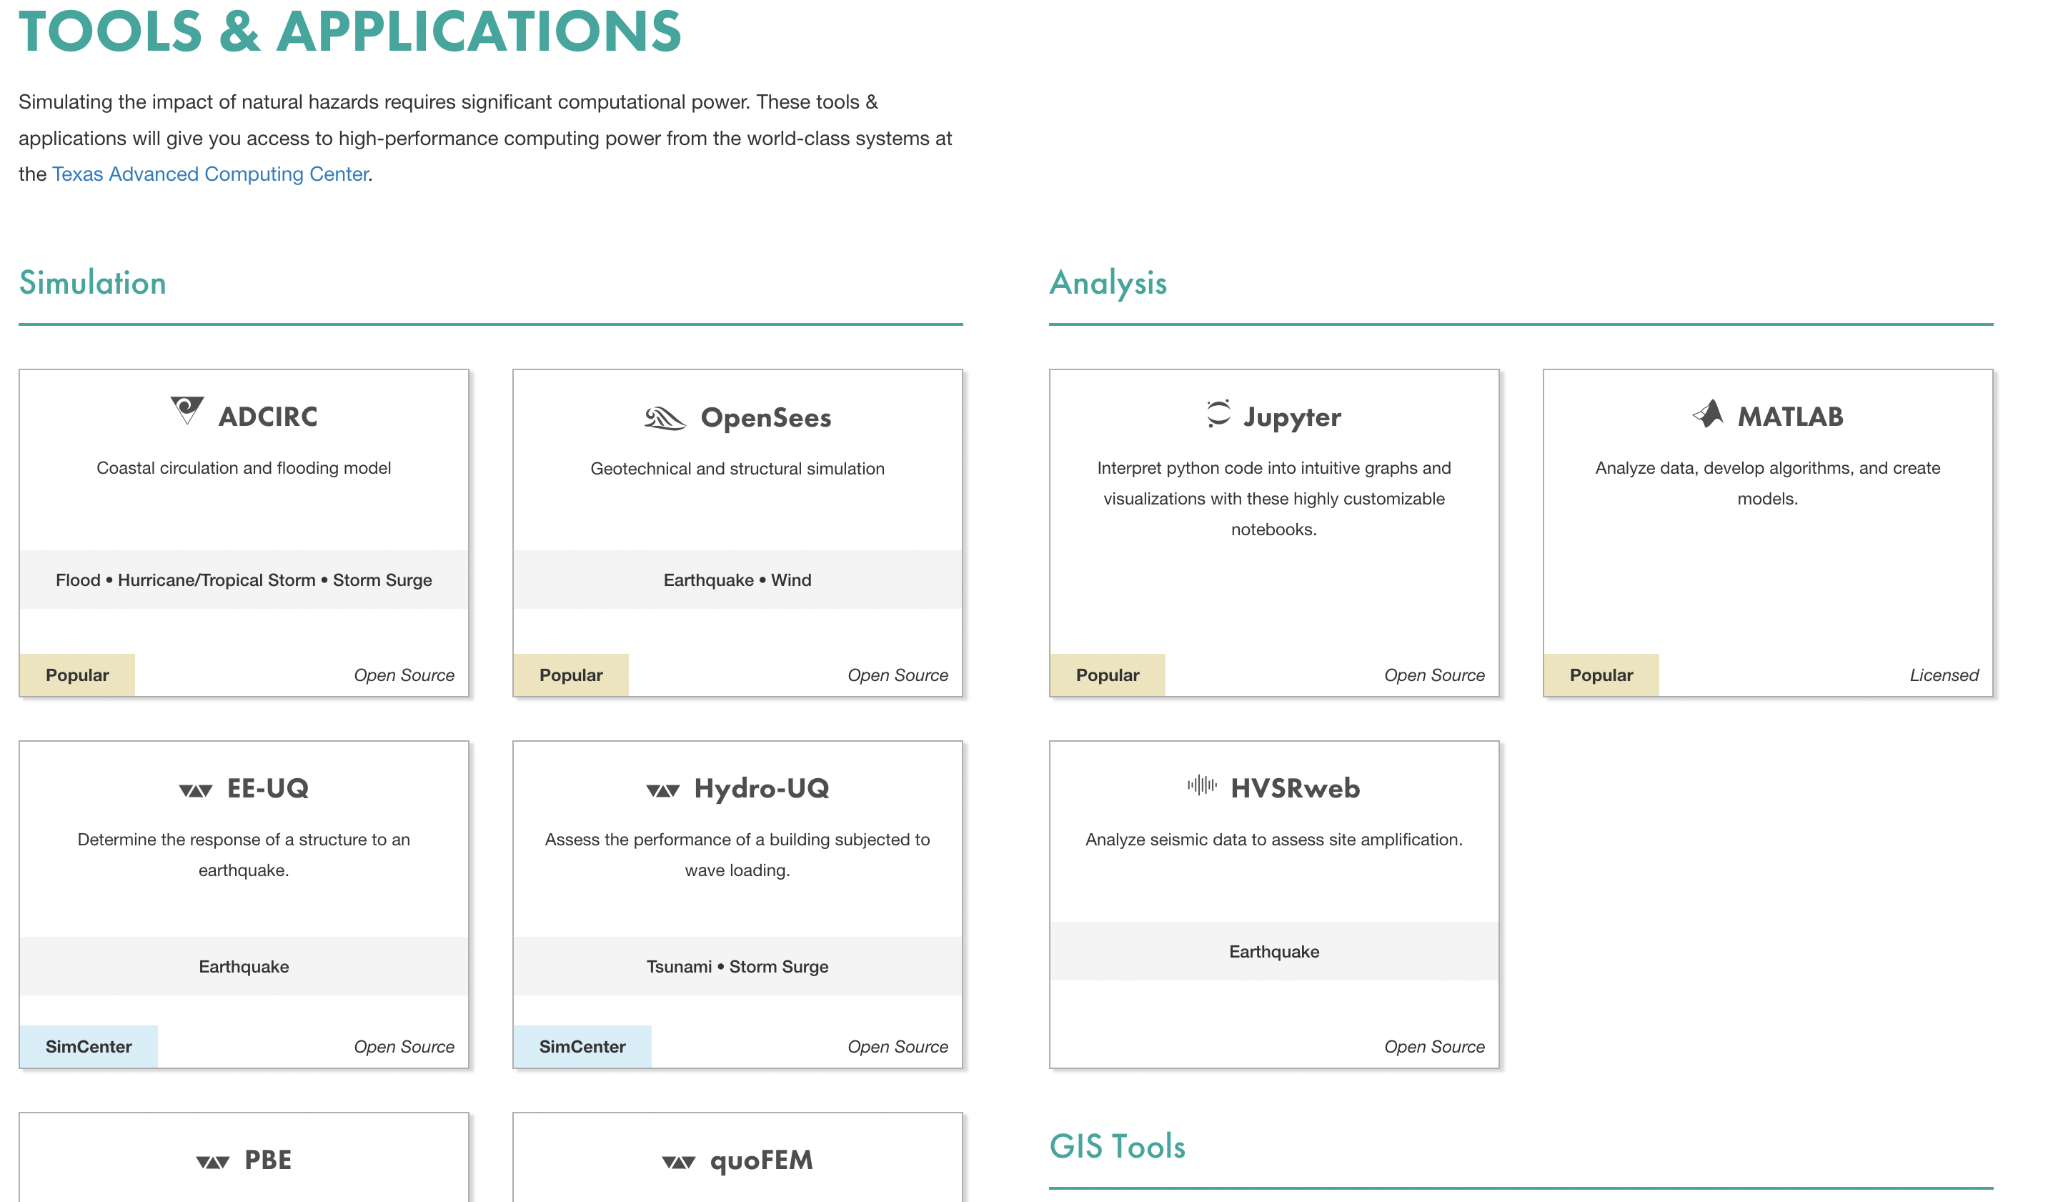Click the 'Earthquake • Wind' tags on OpenSees
The height and width of the screenshot is (1202, 2048).
(x=738, y=580)
